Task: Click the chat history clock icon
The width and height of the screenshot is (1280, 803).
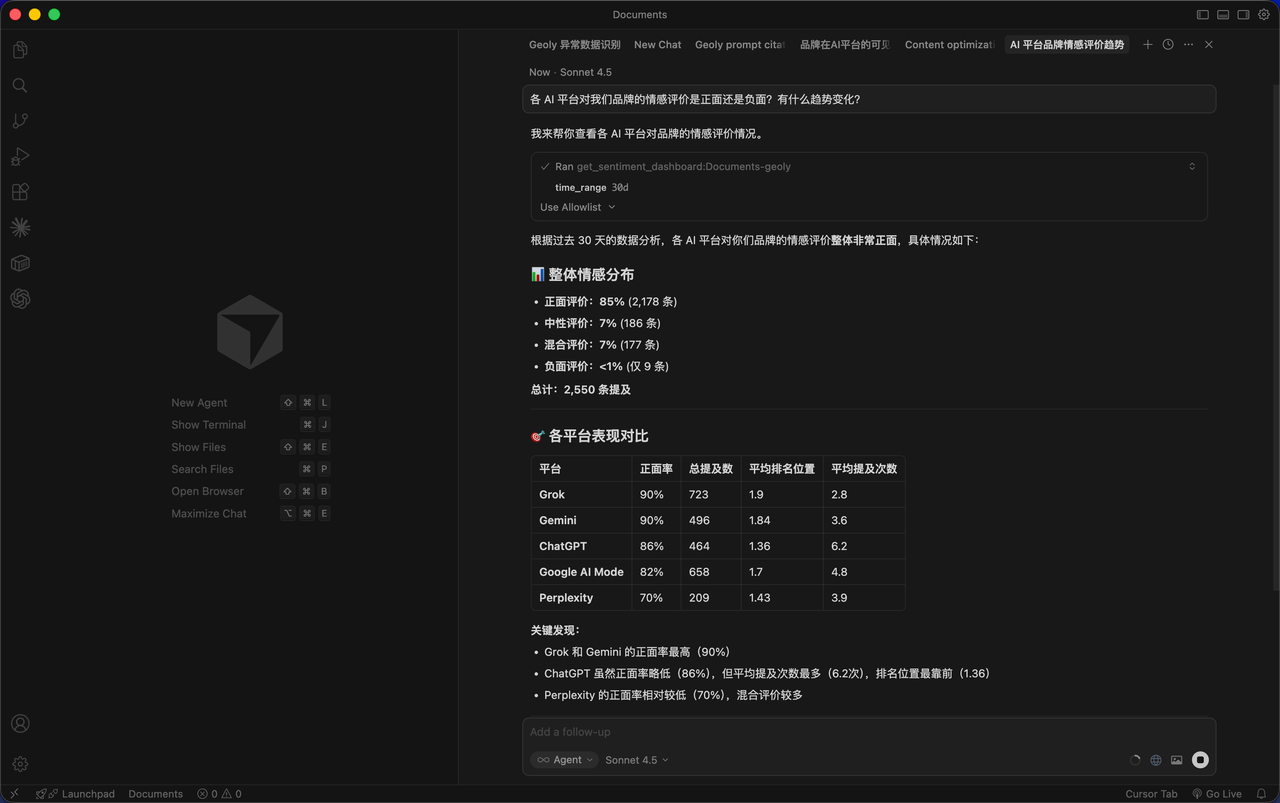Action: coord(1168,45)
